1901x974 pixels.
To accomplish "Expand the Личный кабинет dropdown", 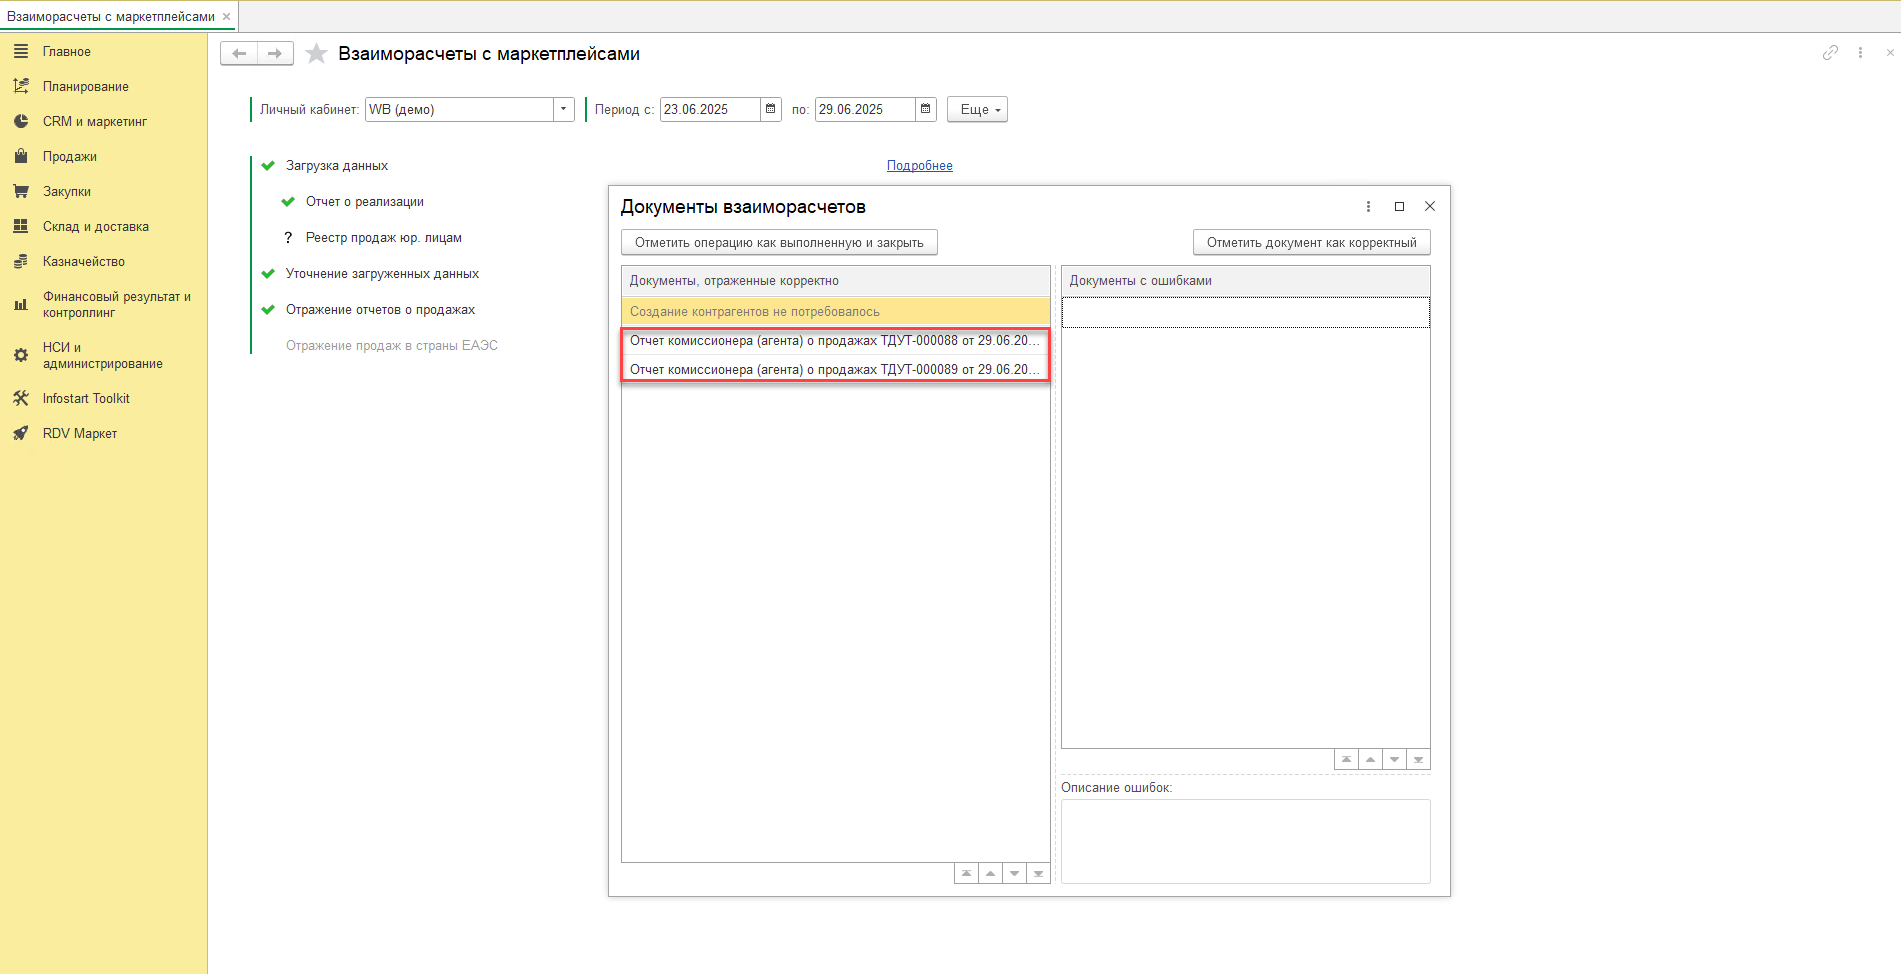I will pyautogui.click(x=564, y=109).
